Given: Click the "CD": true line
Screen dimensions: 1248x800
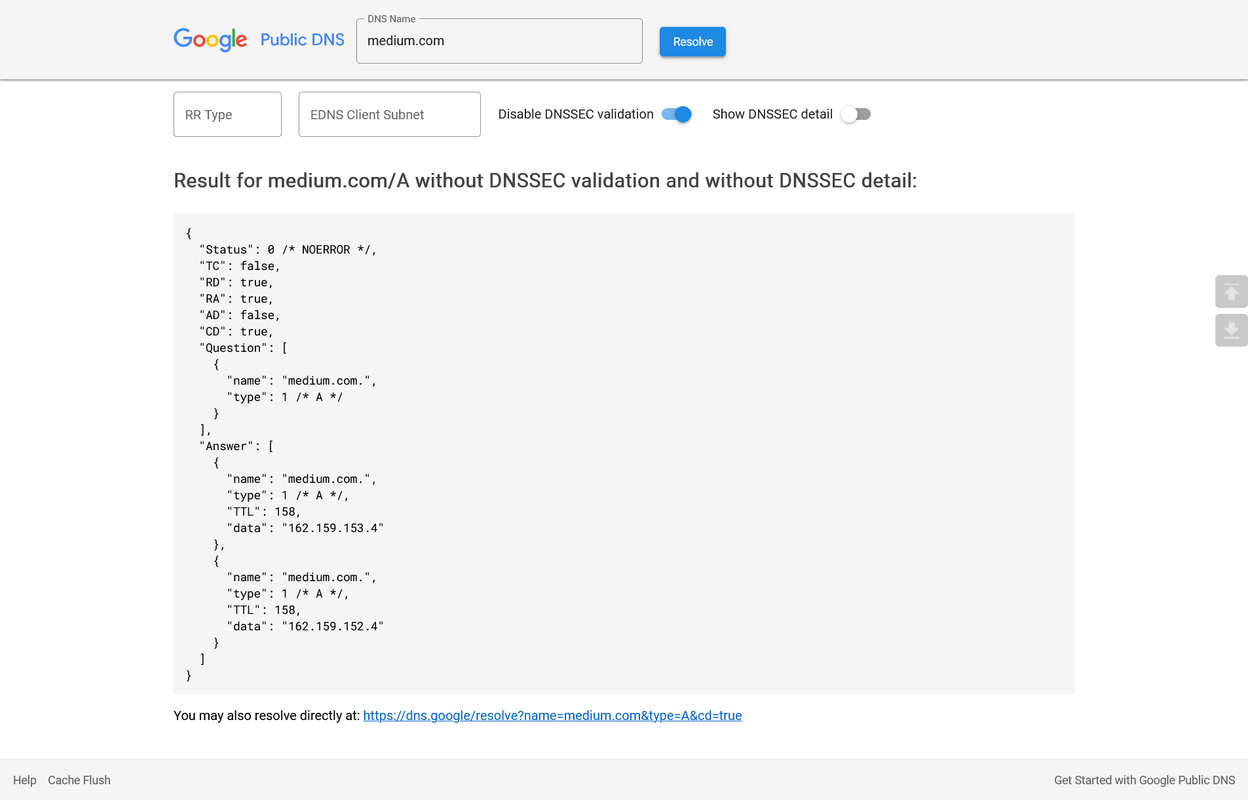Looking at the screenshot, I should pyautogui.click(x=236, y=331).
